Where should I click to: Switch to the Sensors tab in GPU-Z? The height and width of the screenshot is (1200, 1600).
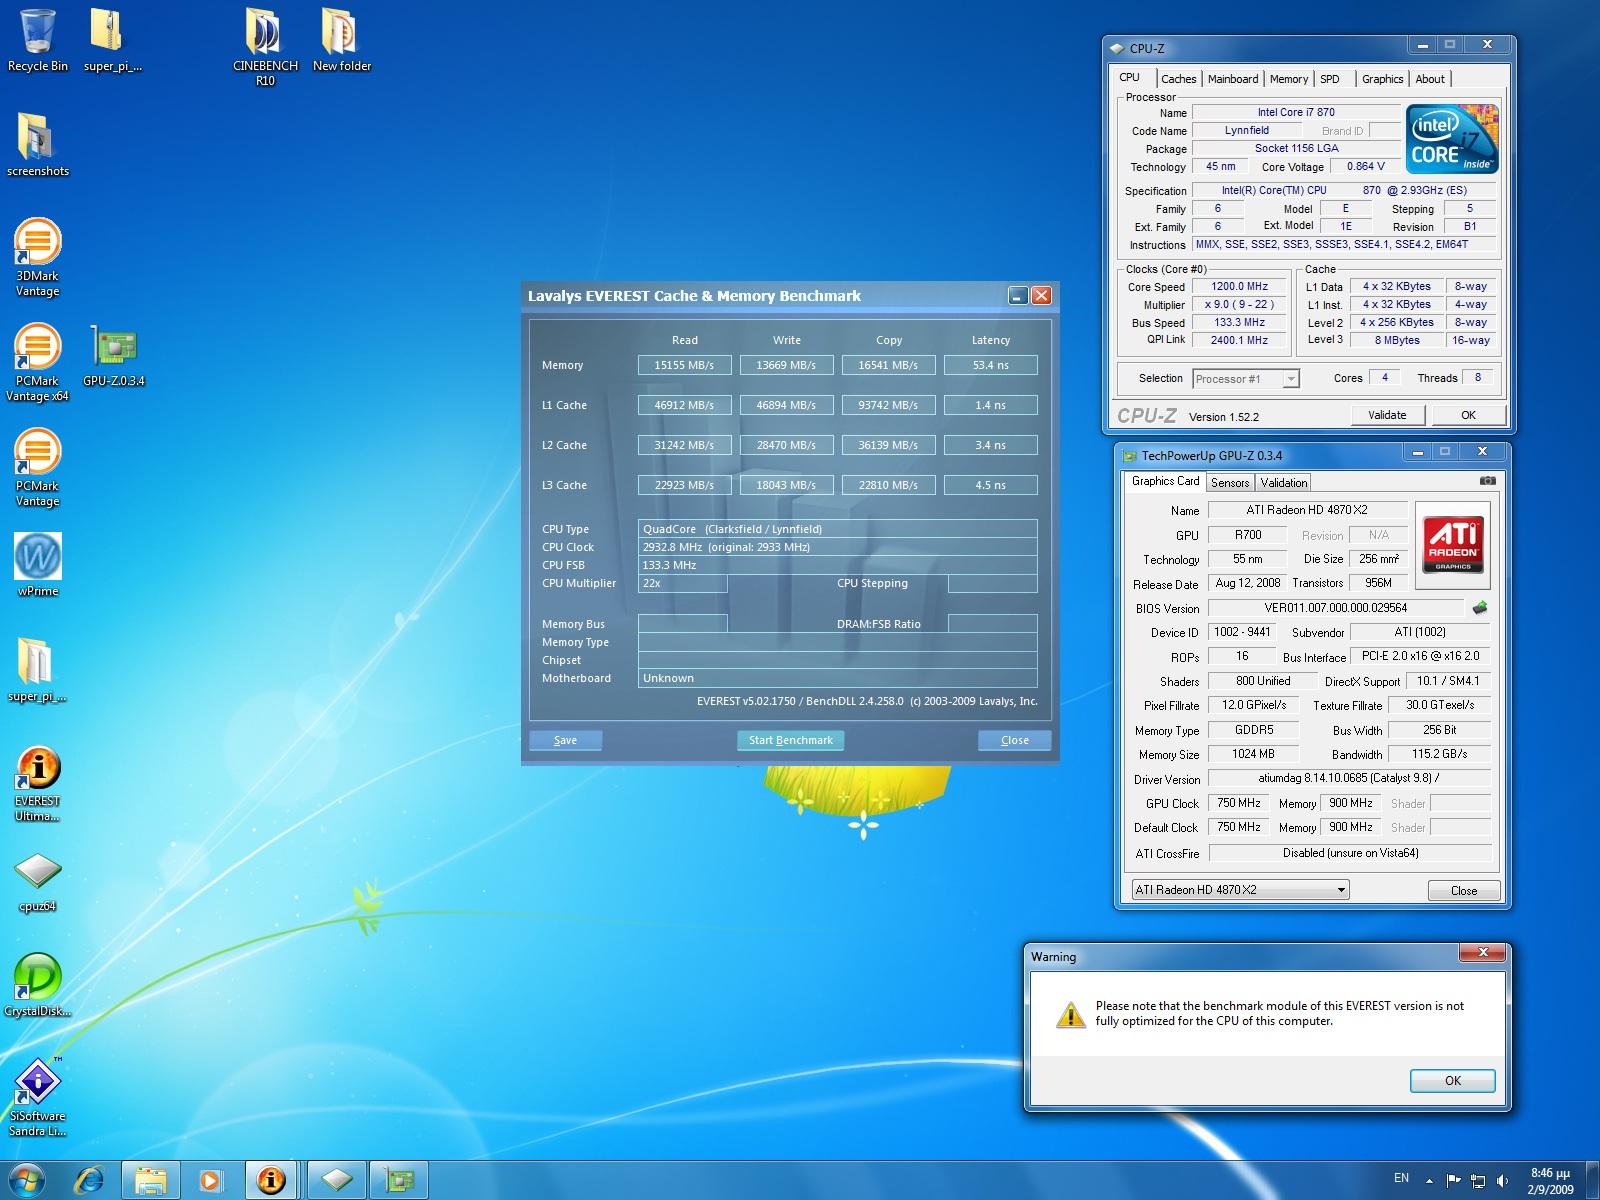pyautogui.click(x=1229, y=482)
